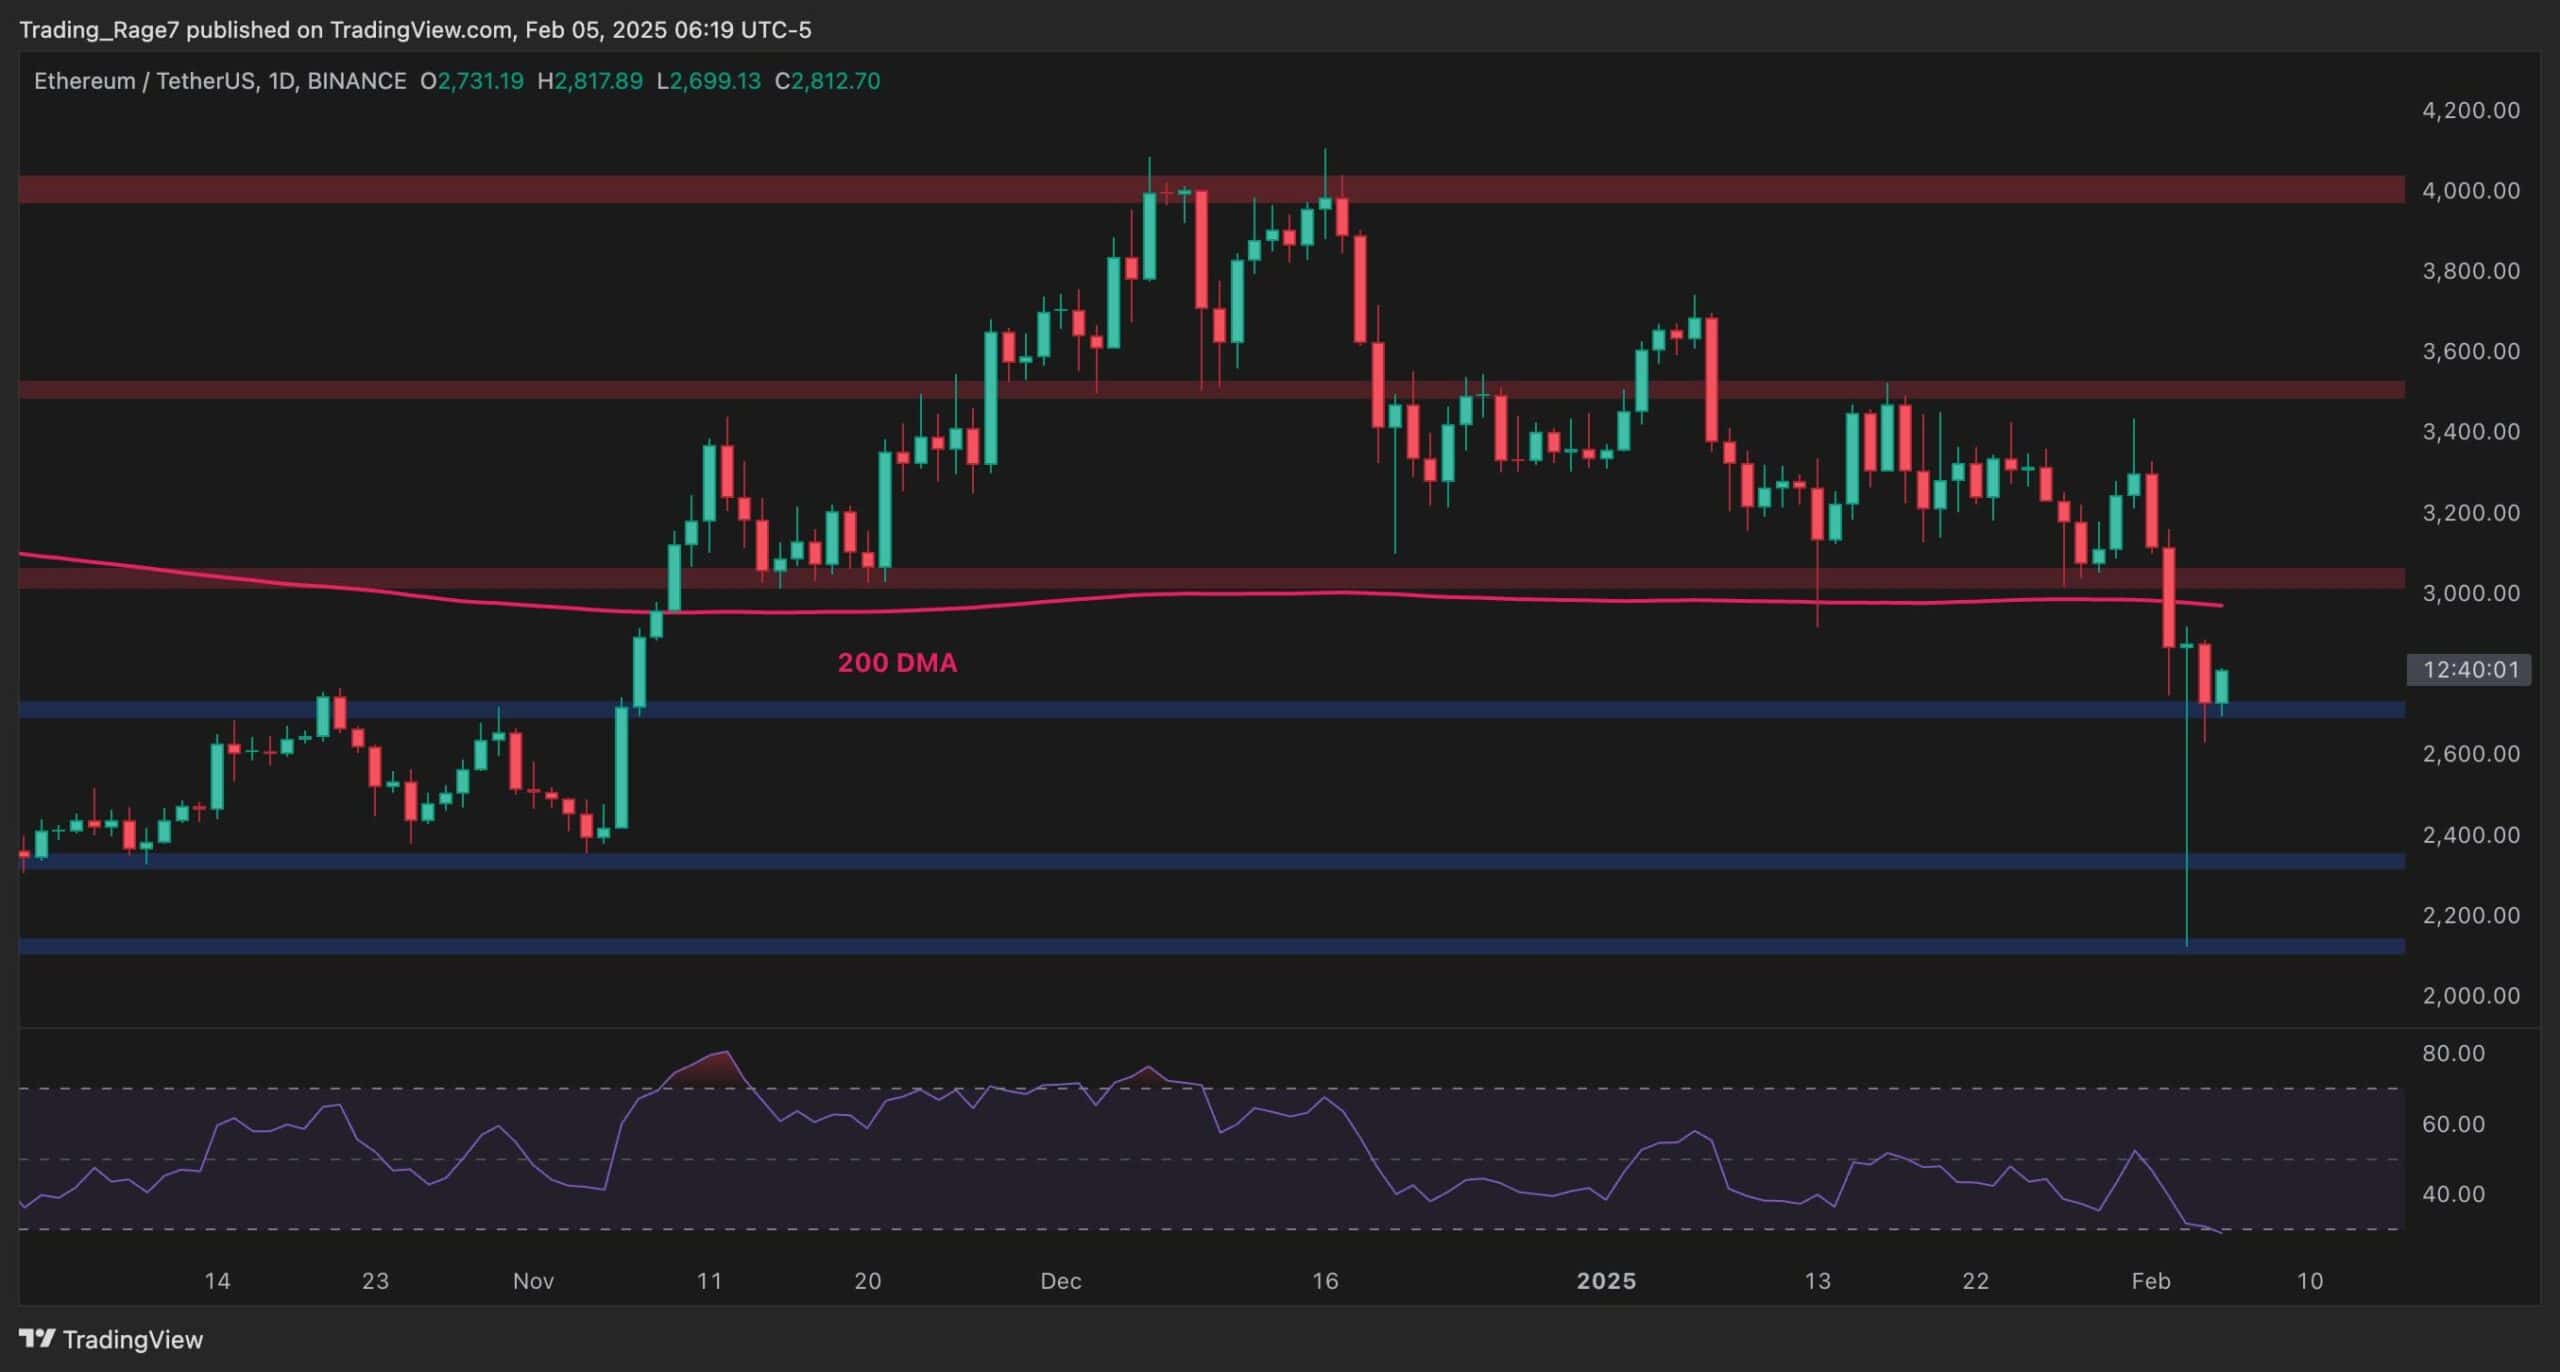Toggle visibility of the 200 DMA overlay
The width and height of the screenshot is (2560, 1372).
(897, 662)
